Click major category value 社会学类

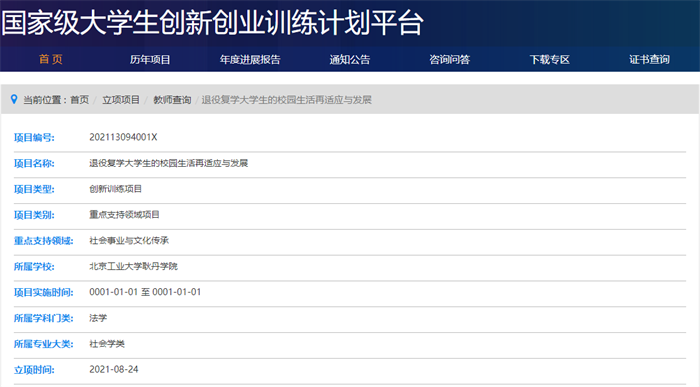[107, 344]
